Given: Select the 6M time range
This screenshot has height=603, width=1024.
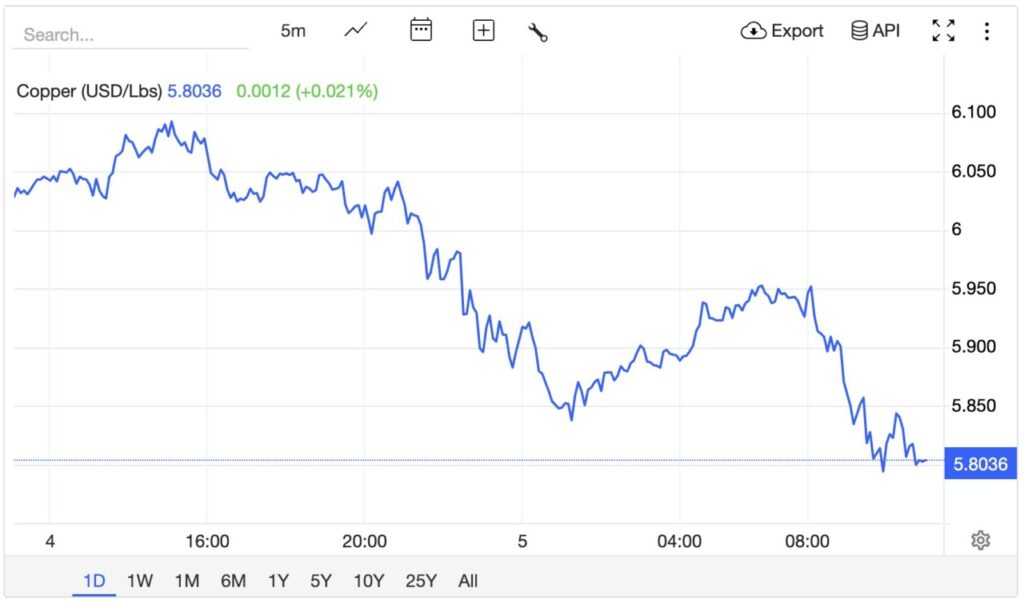Looking at the screenshot, I should point(233,580).
